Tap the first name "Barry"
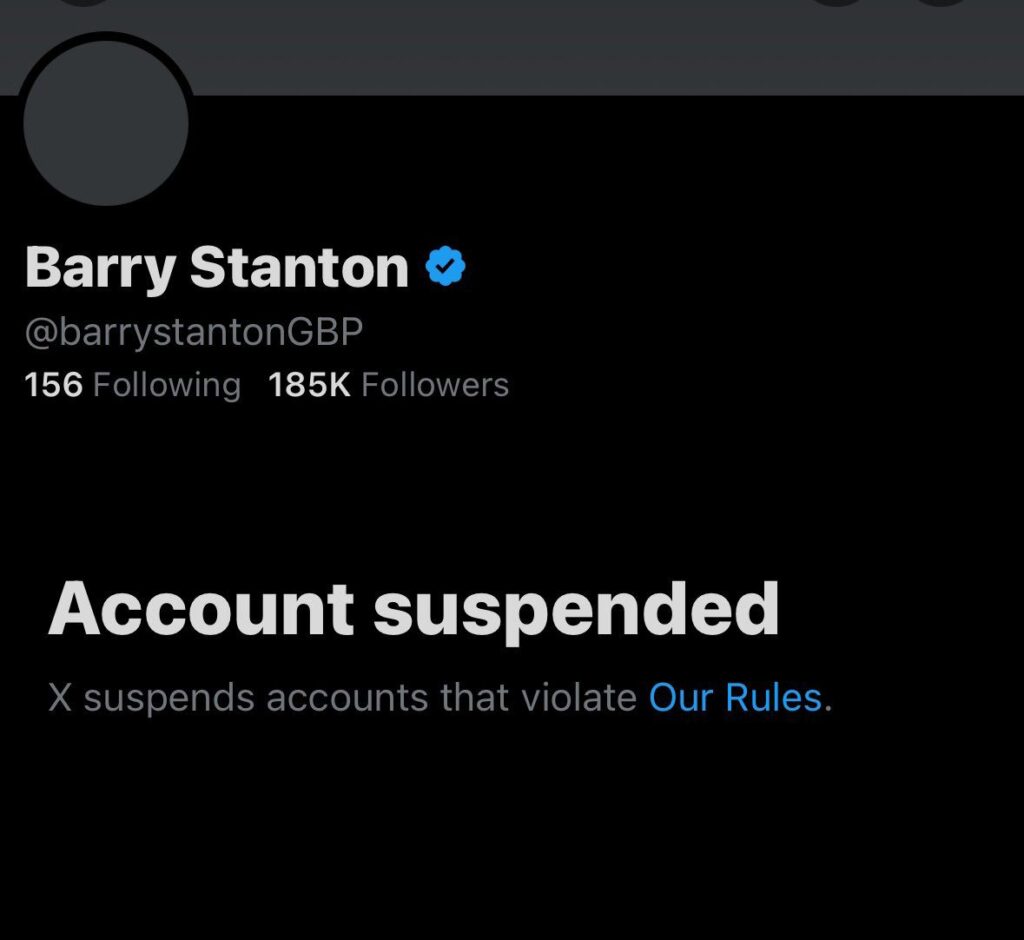 click(x=98, y=268)
